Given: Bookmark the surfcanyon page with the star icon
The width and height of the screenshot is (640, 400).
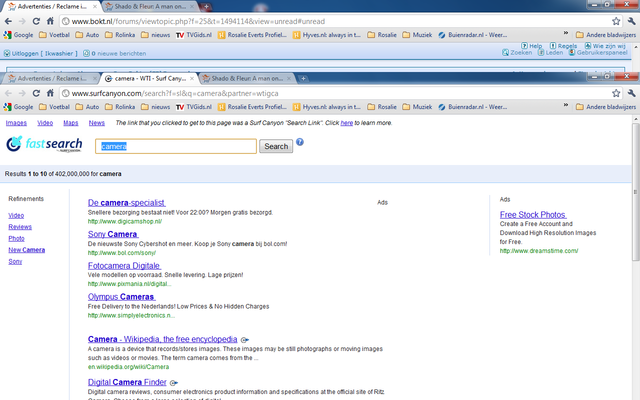Looking at the screenshot, I should [x=616, y=93].
